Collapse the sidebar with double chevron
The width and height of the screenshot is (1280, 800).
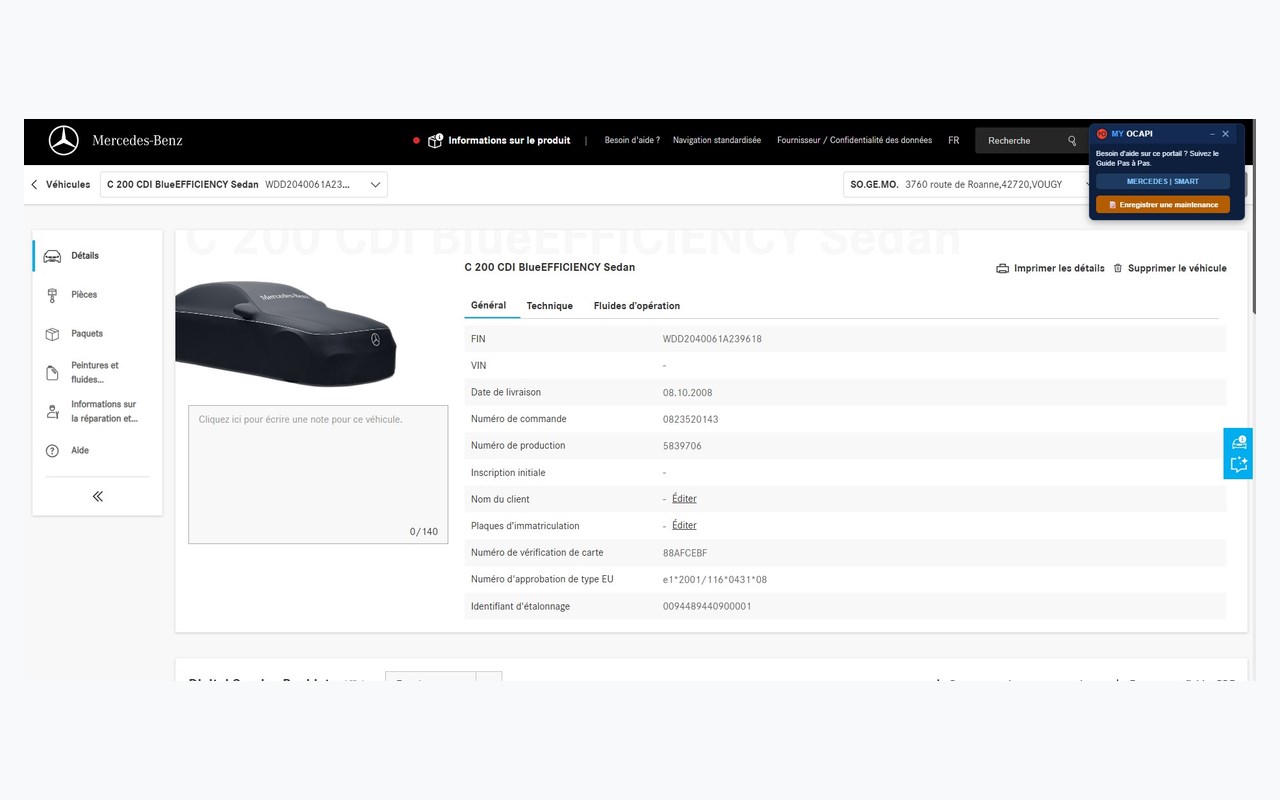97,496
